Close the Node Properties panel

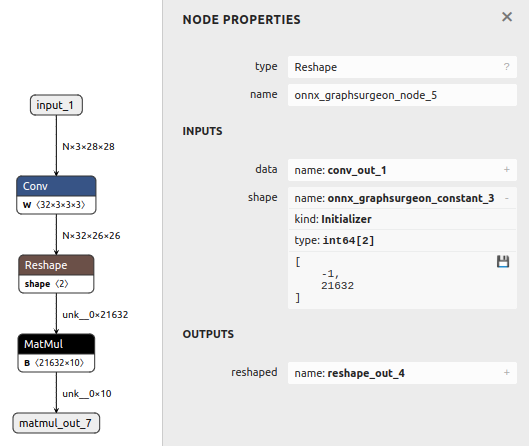(x=507, y=17)
